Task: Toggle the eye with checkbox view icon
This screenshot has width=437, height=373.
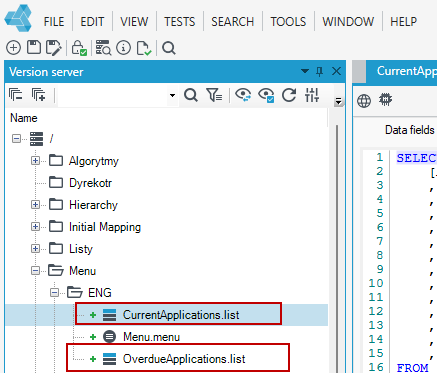Action: [x=266, y=95]
